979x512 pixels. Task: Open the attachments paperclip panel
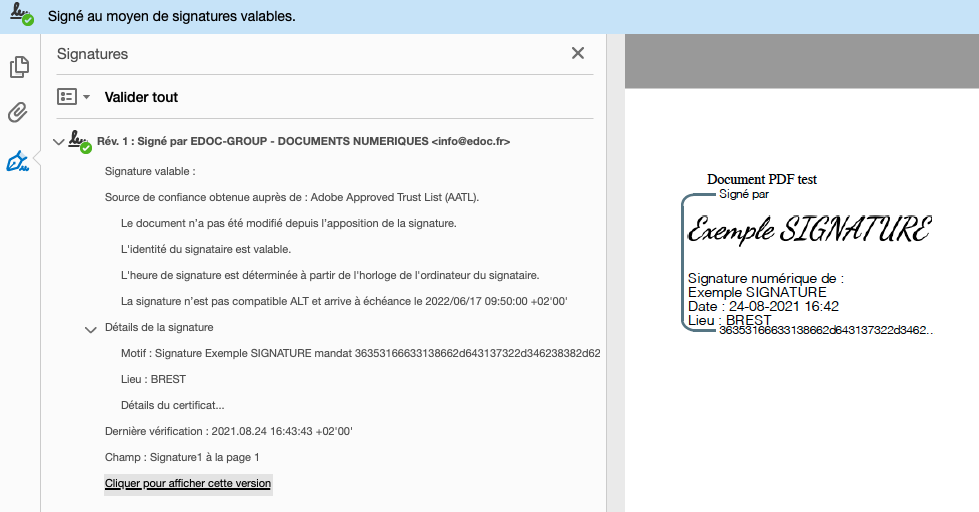[18, 112]
